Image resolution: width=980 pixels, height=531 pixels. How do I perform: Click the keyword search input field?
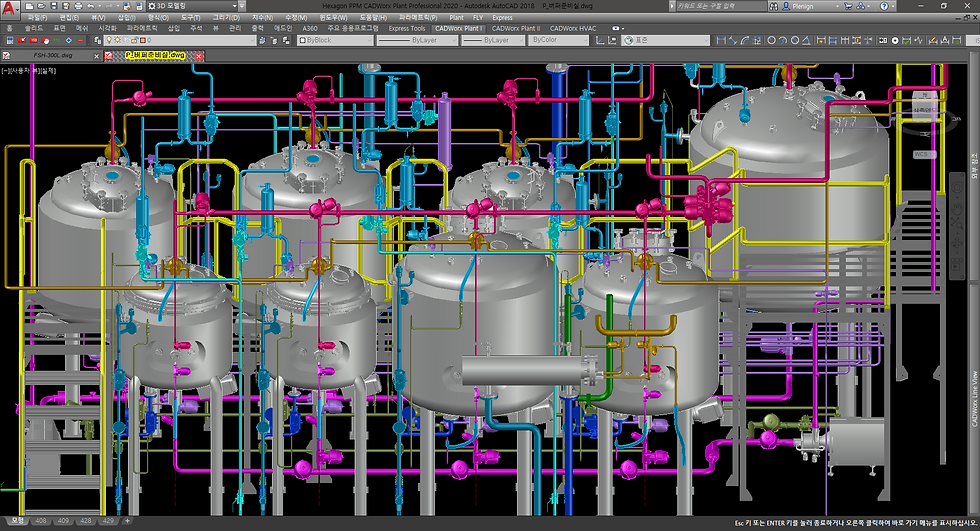coord(719,6)
